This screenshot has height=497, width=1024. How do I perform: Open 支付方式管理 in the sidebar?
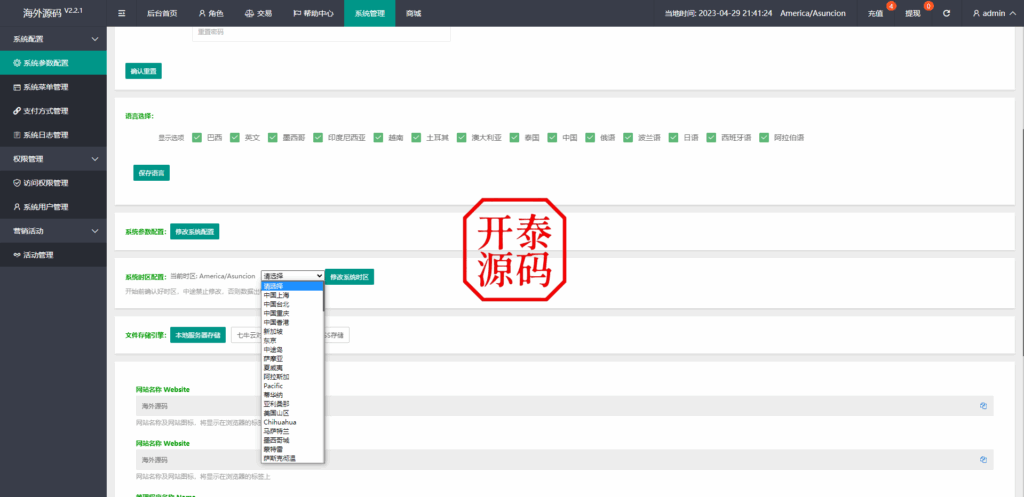click(53, 111)
